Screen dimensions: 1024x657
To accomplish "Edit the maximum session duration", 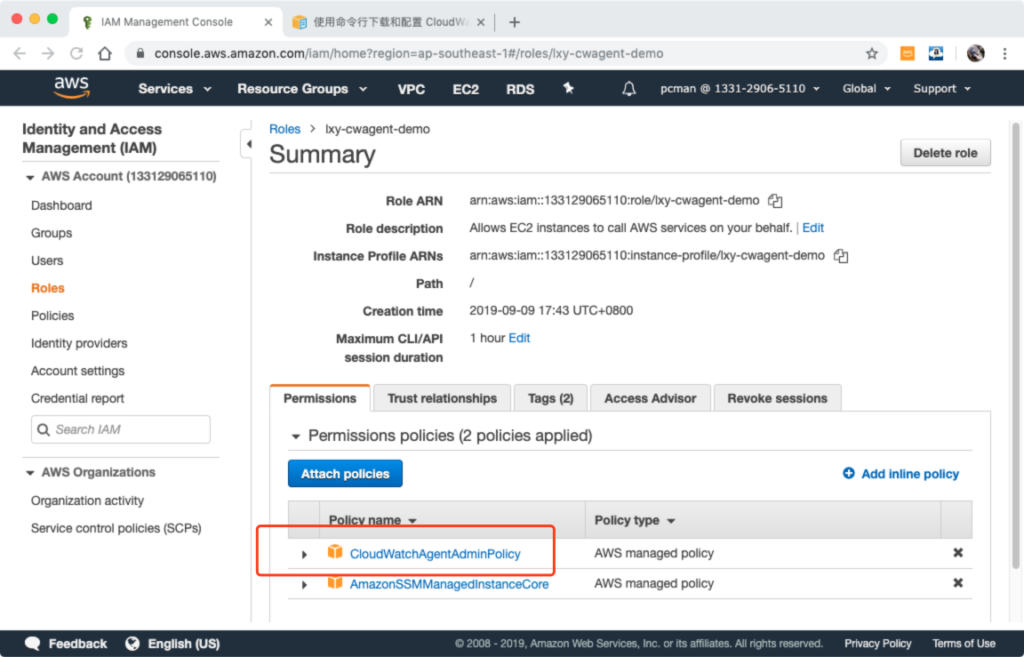I will click(x=519, y=338).
